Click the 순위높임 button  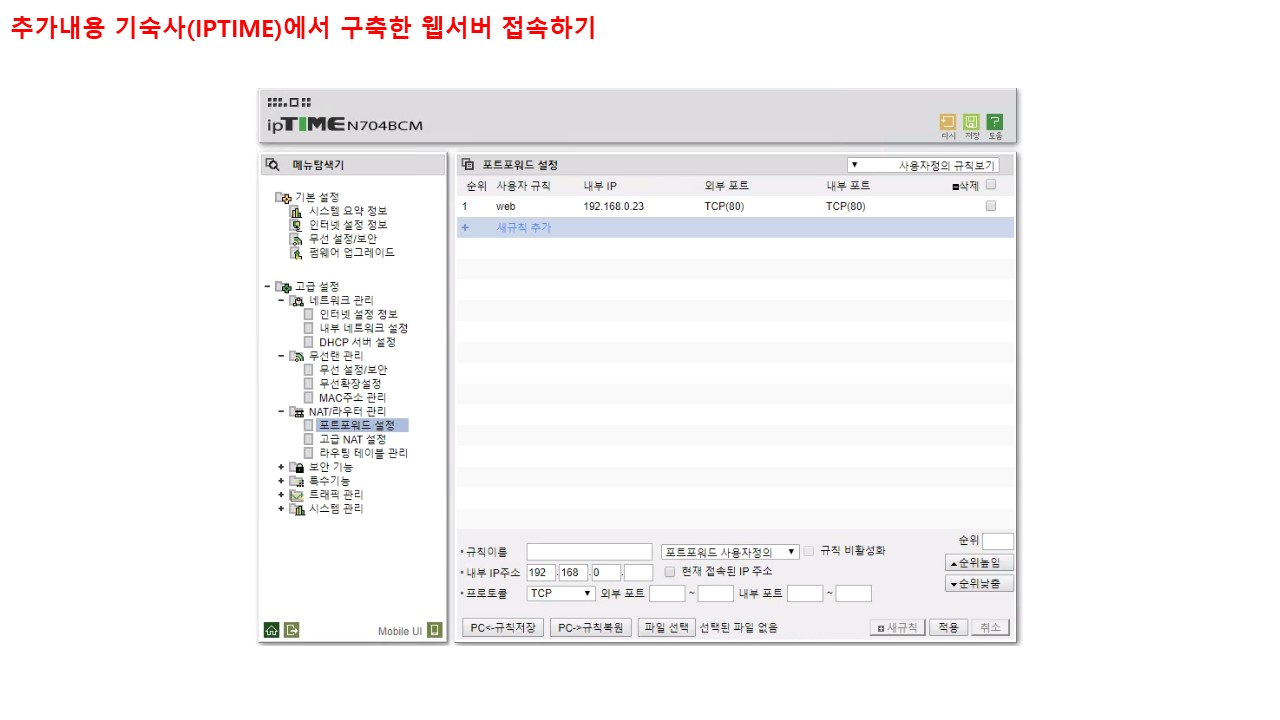pos(979,562)
